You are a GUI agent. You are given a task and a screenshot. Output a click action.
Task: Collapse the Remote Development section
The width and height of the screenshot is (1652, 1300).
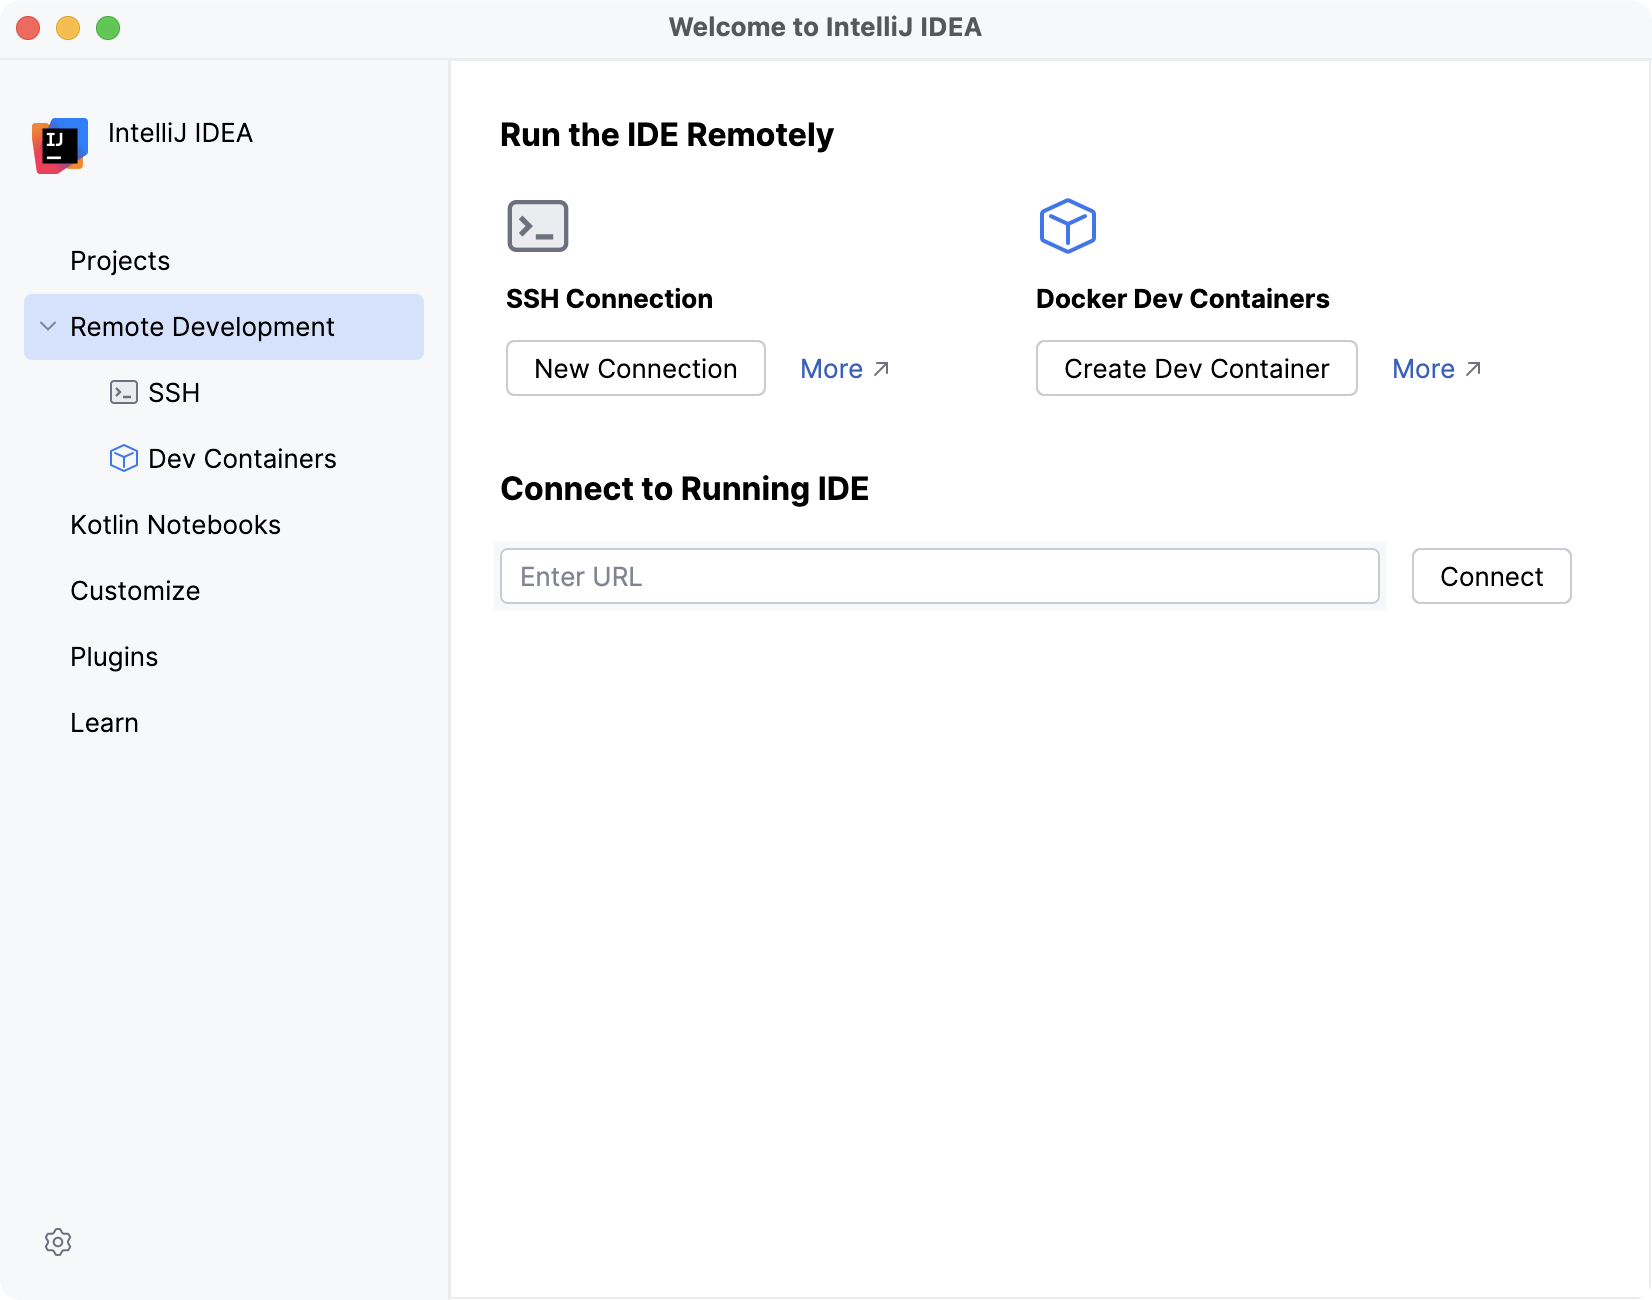pos(46,327)
